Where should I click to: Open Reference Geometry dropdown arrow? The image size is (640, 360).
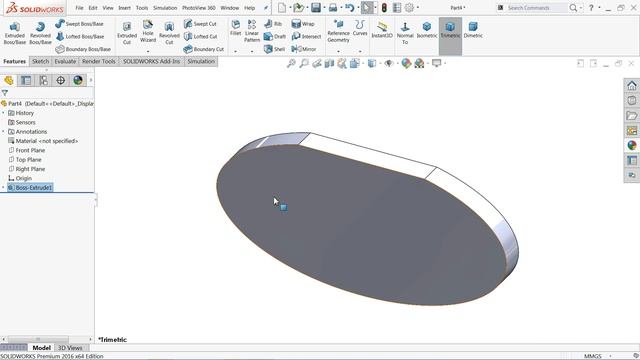(x=338, y=51)
